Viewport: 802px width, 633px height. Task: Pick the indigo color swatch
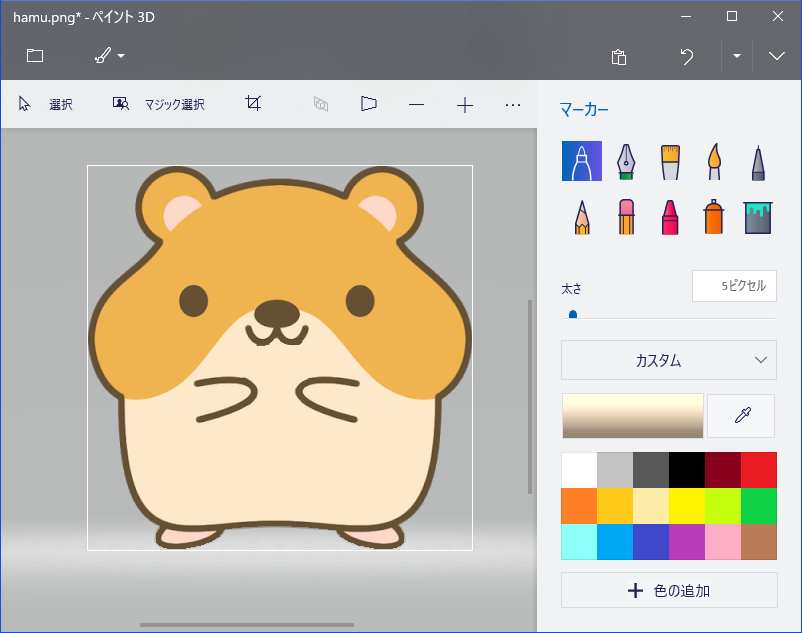pyautogui.click(x=651, y=541)
